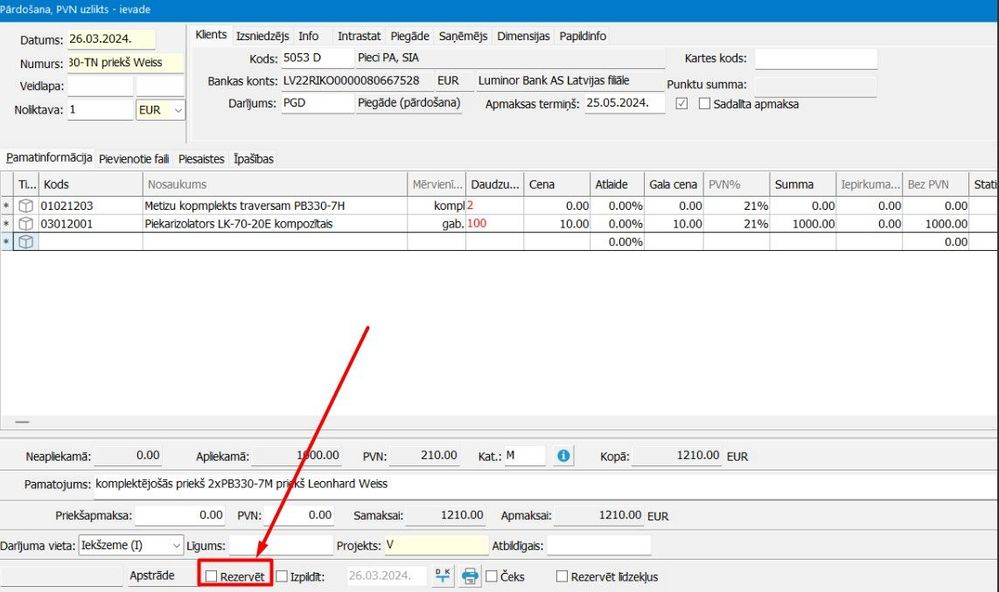The image size is (999, 592).
Task: Open the Pievienotie faili tab
Action: point(134,159)
